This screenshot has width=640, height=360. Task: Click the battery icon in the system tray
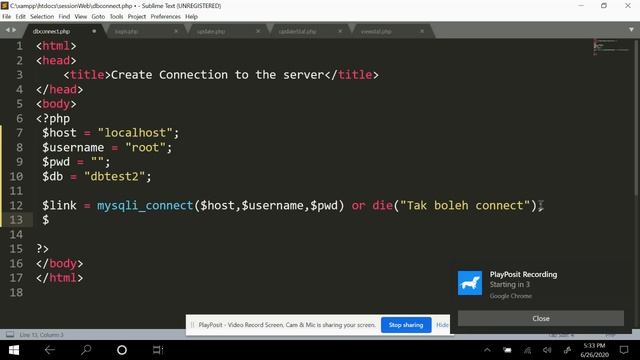(507, 350)
